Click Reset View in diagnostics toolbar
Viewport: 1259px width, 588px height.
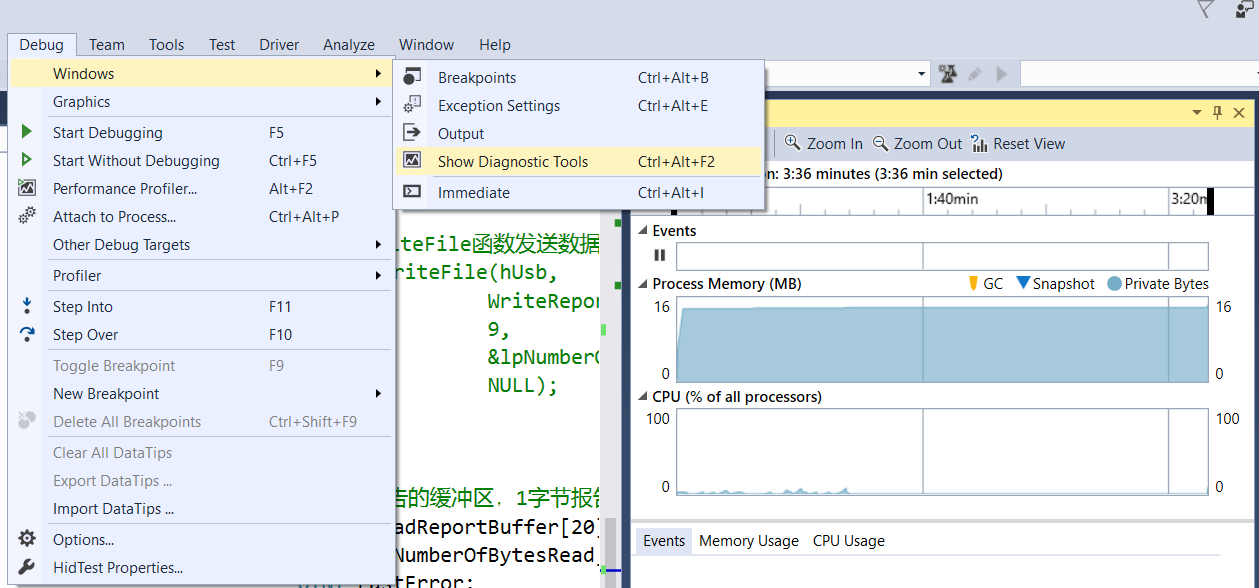(x=1018, y=143)
